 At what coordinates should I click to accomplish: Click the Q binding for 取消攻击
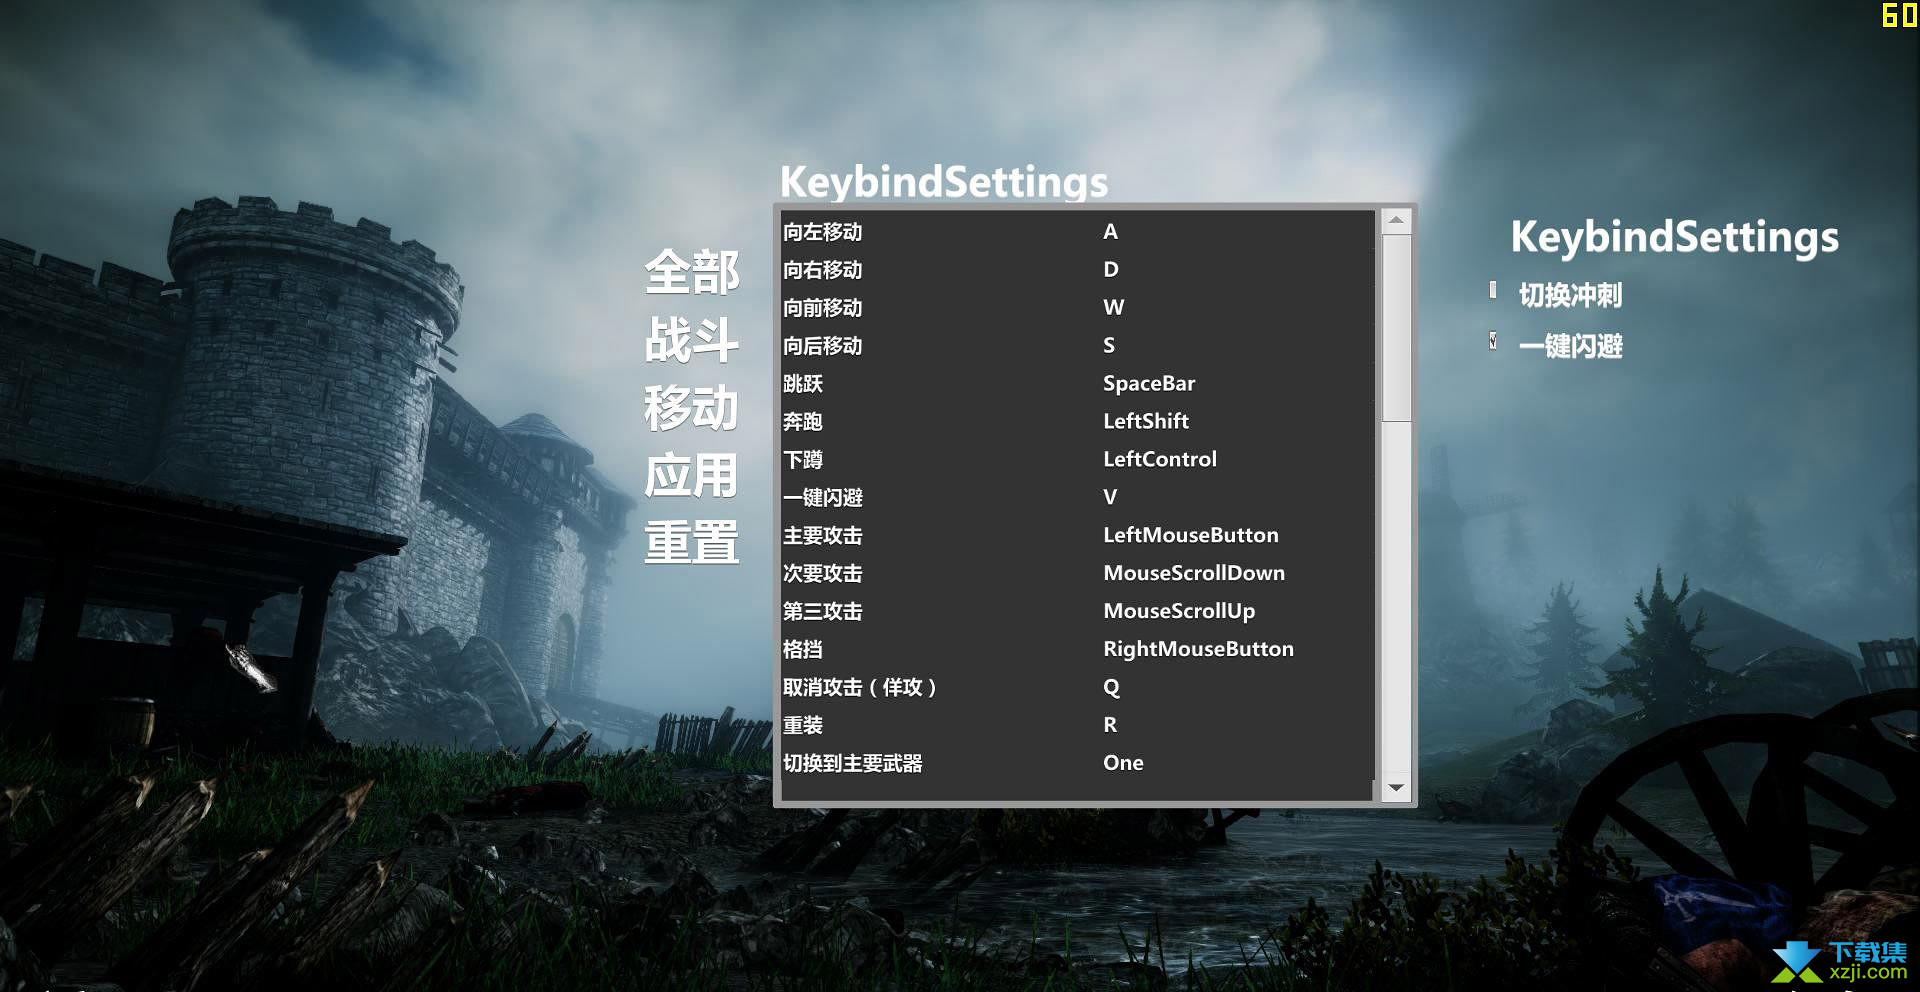tap(1111, 688)
